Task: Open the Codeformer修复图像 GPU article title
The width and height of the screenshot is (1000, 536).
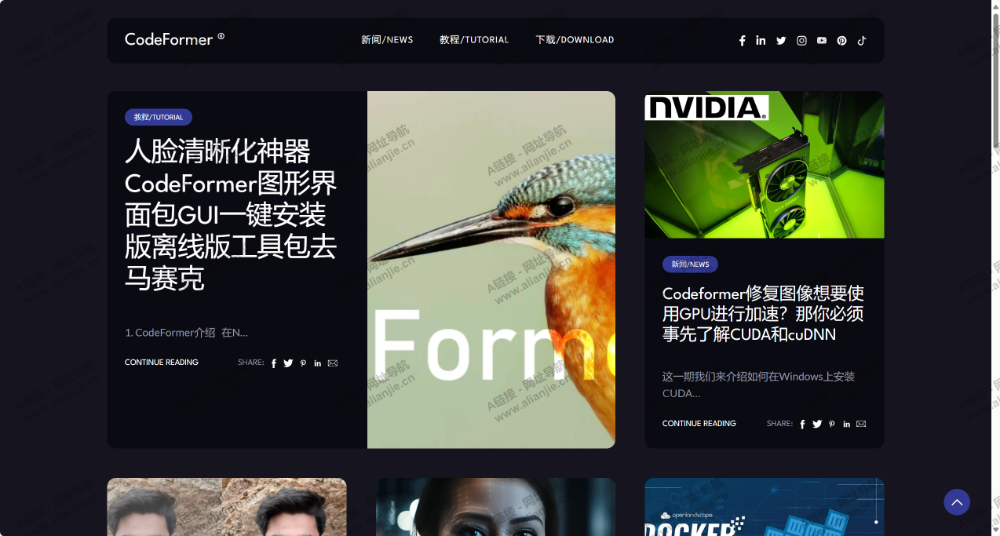Action: pyautogui.click(x=763, y=314)
